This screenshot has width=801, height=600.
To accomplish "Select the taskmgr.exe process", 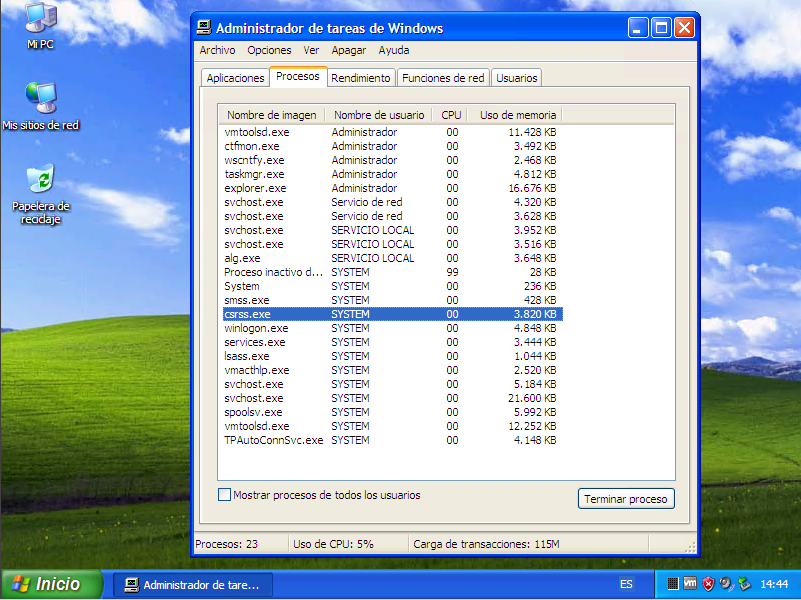I will pyautogui.click(x=392, y=174).
